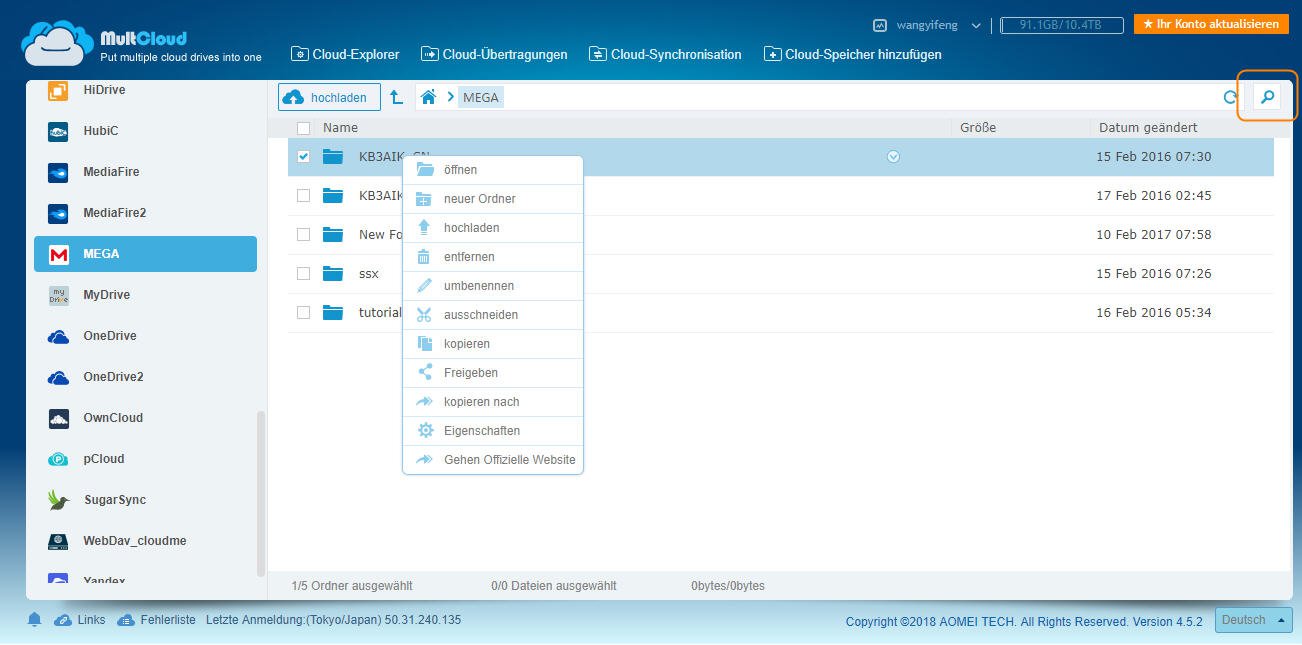Click the notification bell icon

[x=35, y=620]
